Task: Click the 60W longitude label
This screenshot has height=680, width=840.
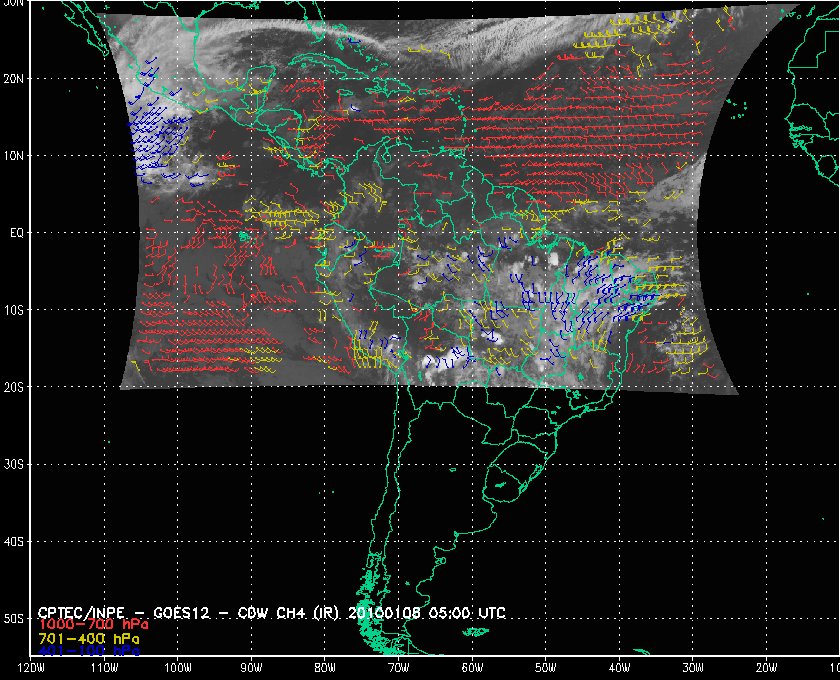Action: [x=472, y=668]
